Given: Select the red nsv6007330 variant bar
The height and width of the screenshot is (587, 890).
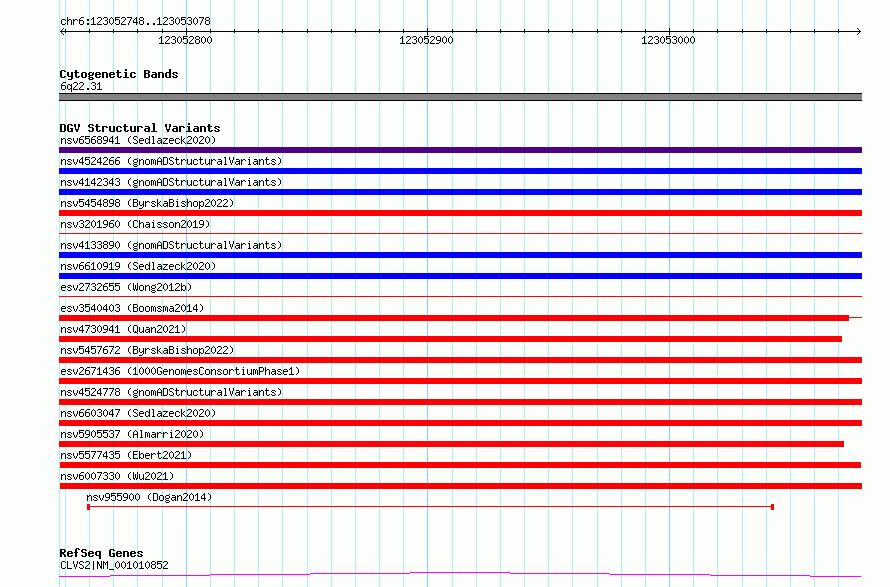Looking at the screenshot, I should pyautogui.click(x=460, y=486).
